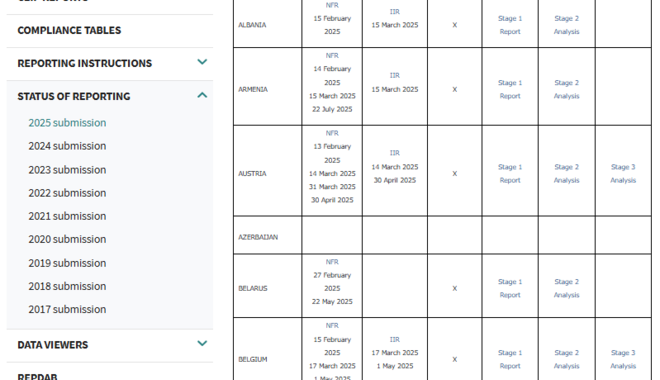Open Austria Stage 2 Analysis
Screen dimensions: 660x380
pos(566,173)
